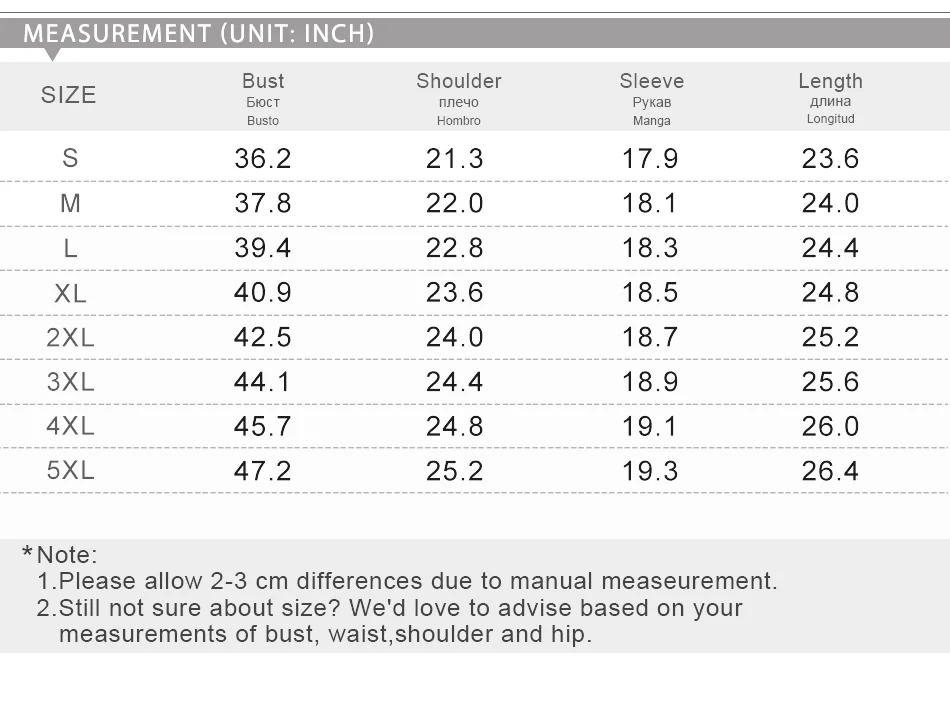Click the *Note: heading text
This screenshot has width=950, height=713.
click(59, 554)
